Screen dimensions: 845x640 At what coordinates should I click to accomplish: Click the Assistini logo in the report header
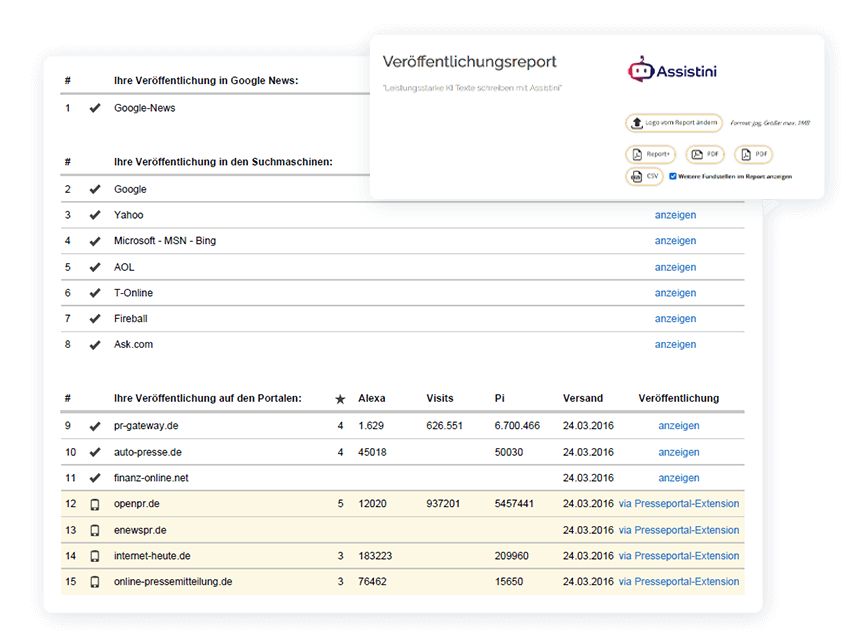(x=672, y=70)
